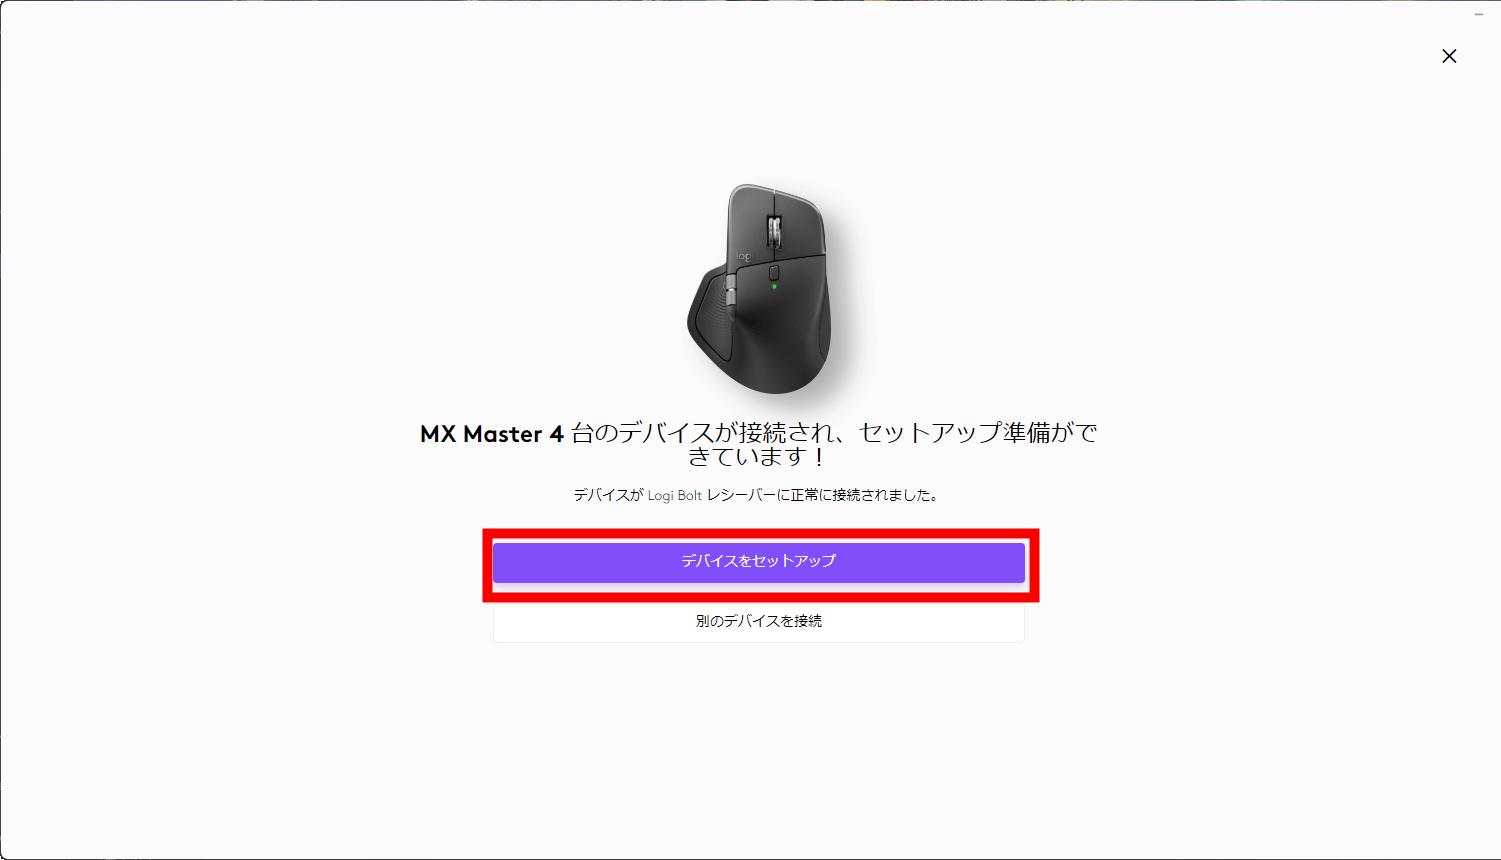Click the 台のデバイスが接続され heading text
Image resolution: width=1501 pixels, height=860 pixels.
(x=704, y=433)
